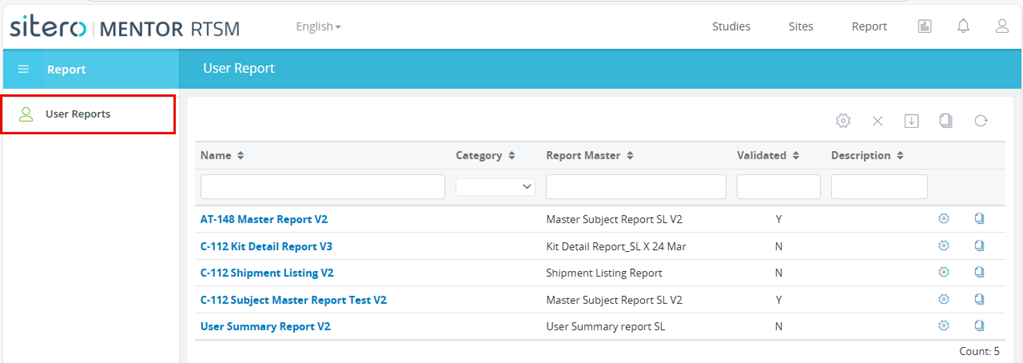Open gear settings for C-112 Shipment Listing V2
Screen dimensions: 1023x363
[943, 272]
